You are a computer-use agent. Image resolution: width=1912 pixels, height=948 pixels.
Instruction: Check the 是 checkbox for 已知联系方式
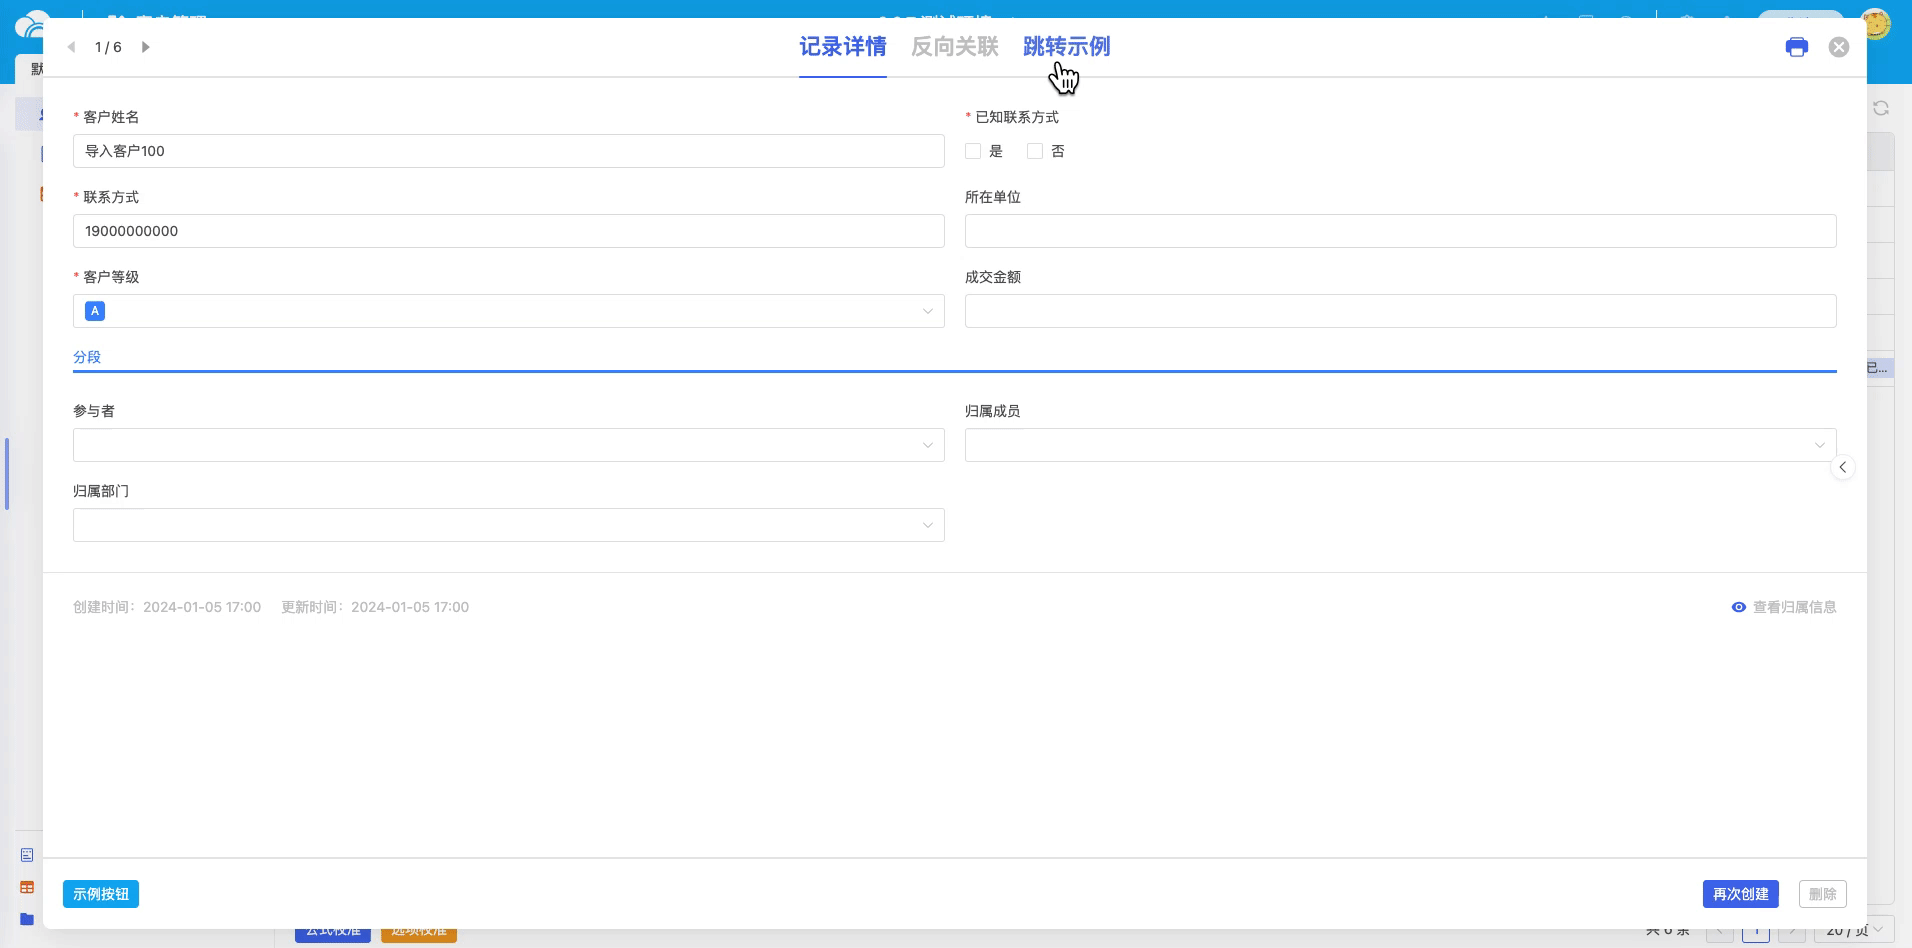(x=973, y=151)
